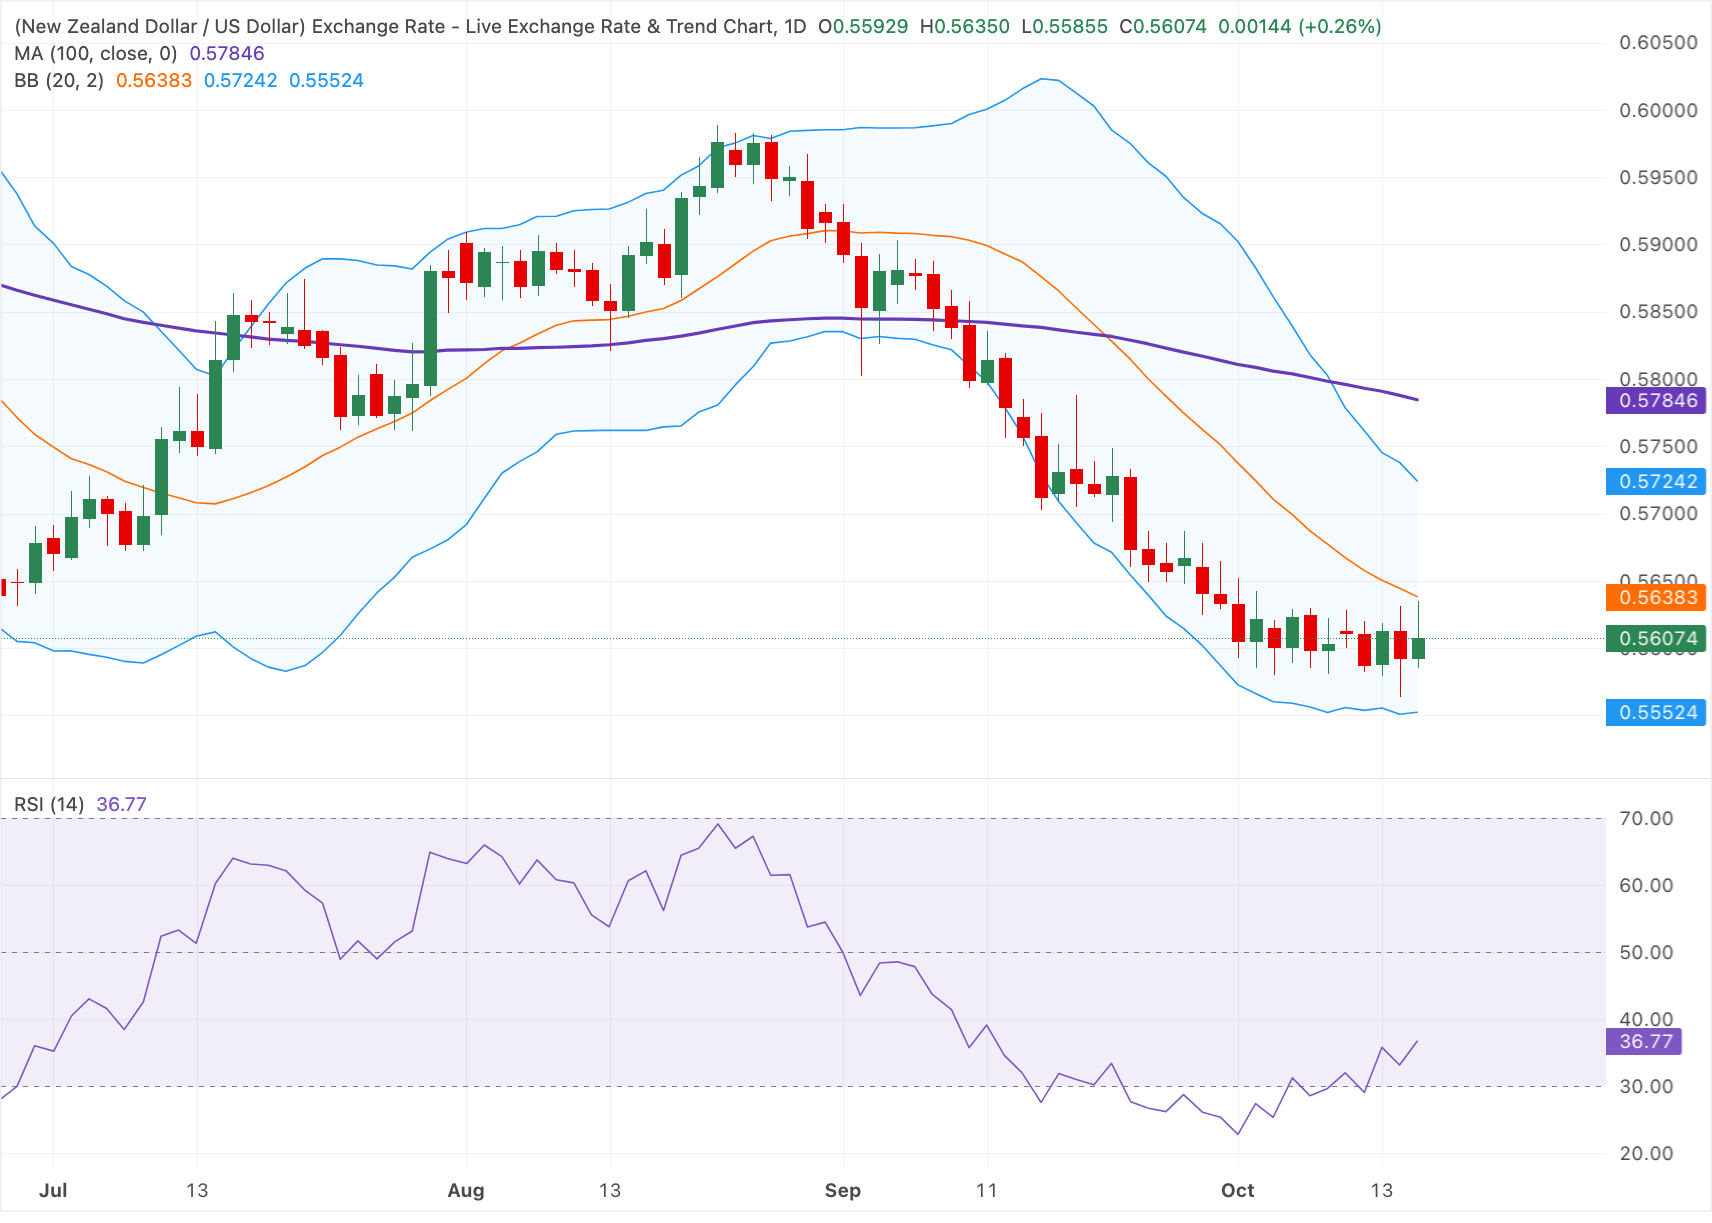Click the BB upper value 0.57242 in legend

click(241, 81)
